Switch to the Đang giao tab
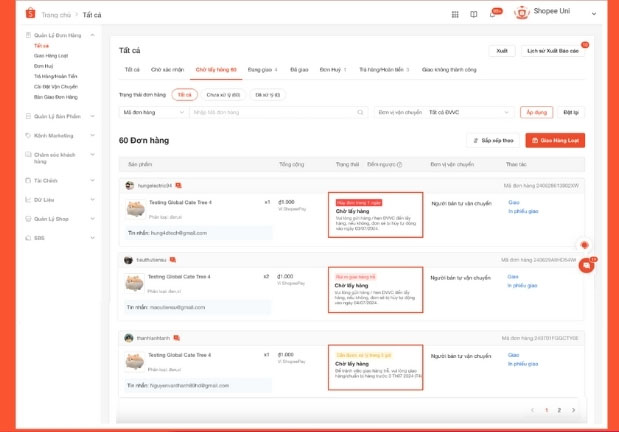This screenshot has height=432, width=619. (x=263, y=69)
